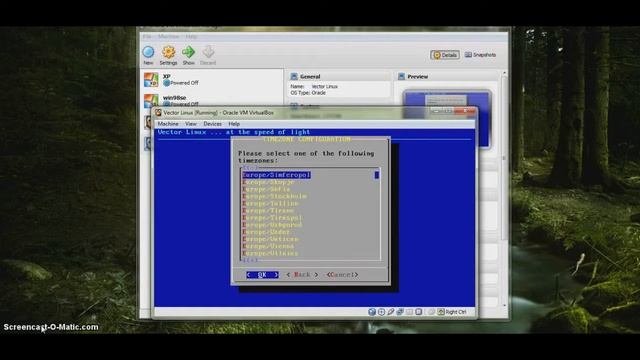Screen dimensions: 640x360
Task: Open the Help menu in Vector Linux window
Action: (x=234, y=124)
